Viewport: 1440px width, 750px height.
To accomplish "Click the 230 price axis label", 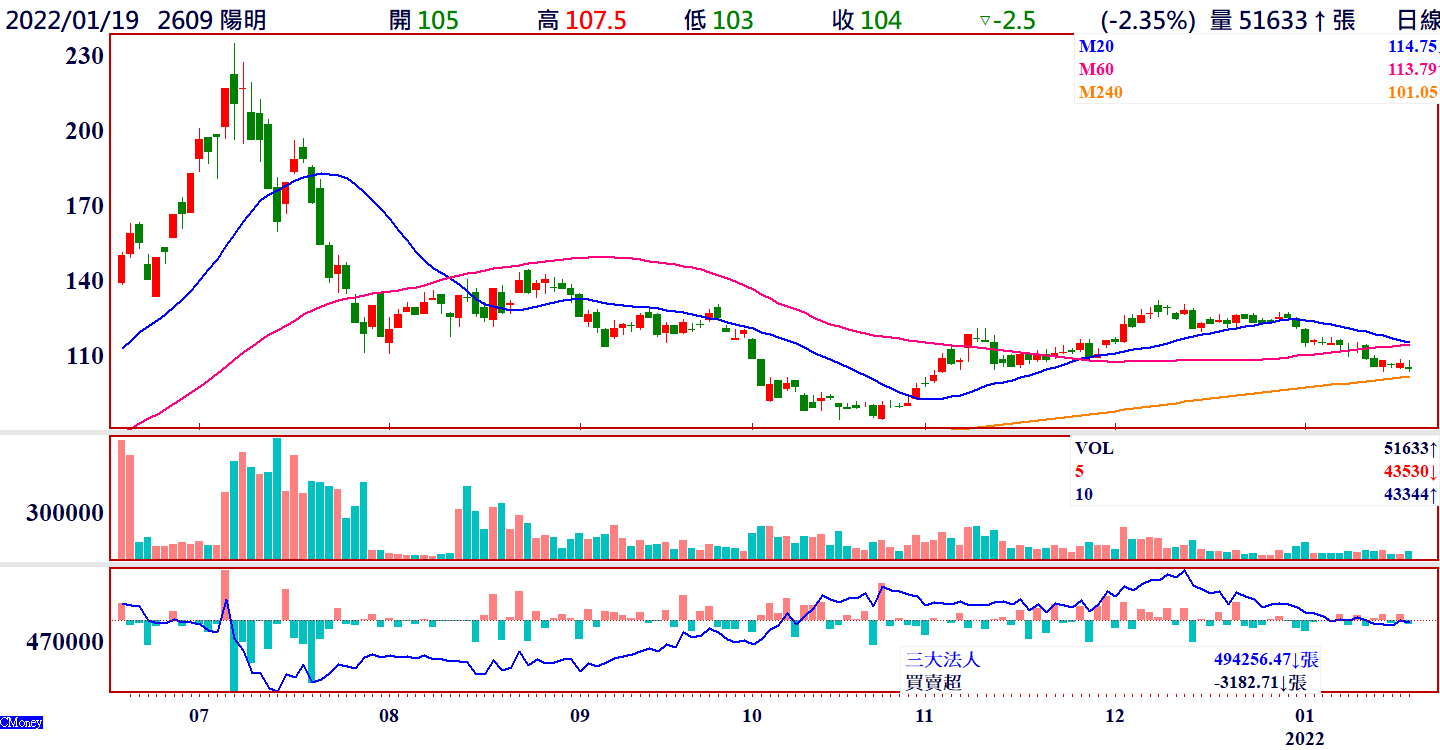I will [84, 57].
